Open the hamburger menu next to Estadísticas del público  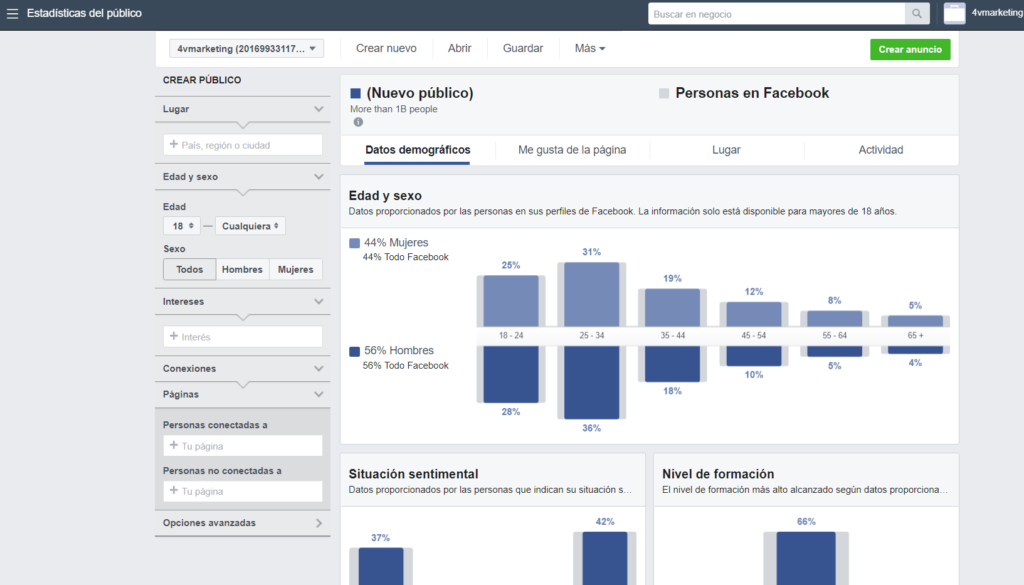tap(13, 14)
